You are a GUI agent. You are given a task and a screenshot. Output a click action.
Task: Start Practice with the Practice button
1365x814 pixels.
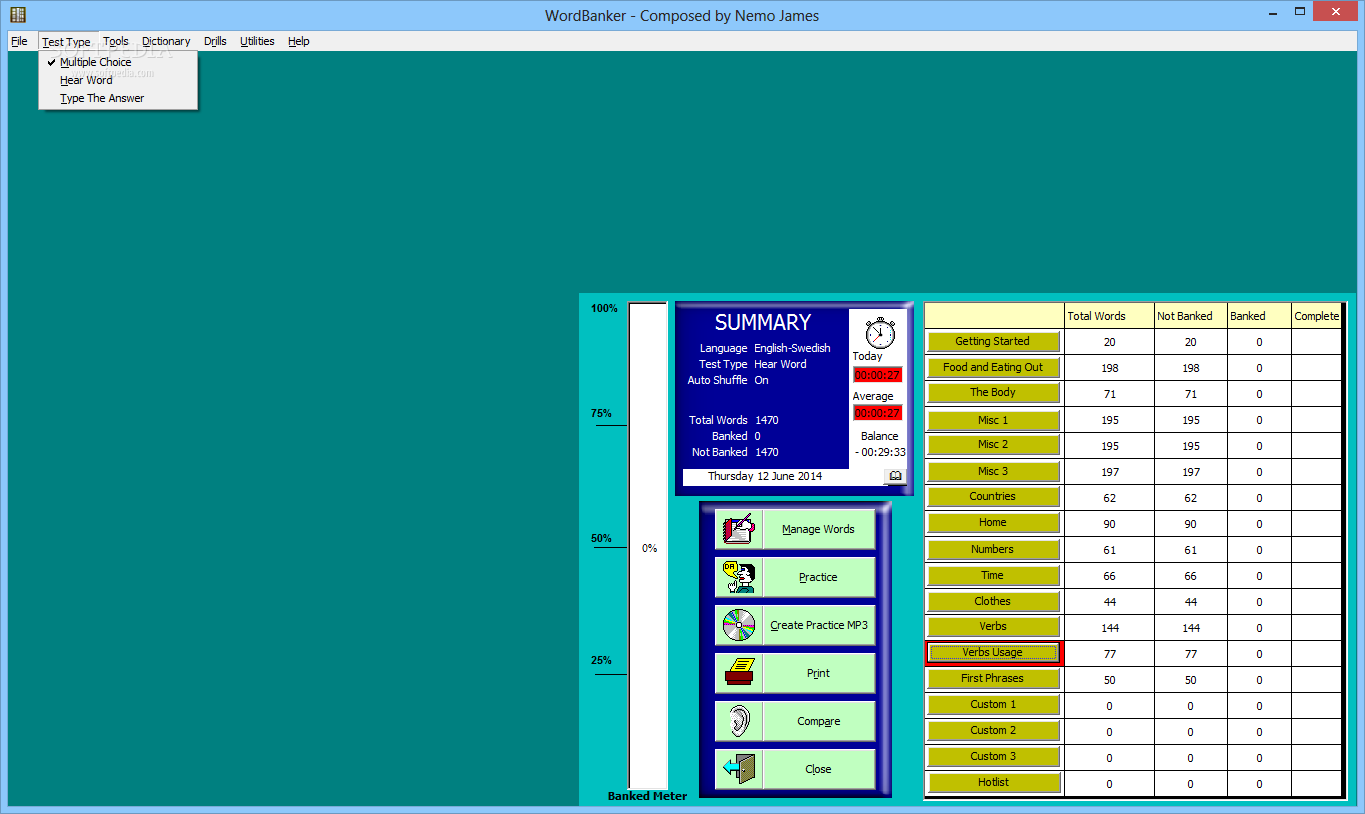[x=818, y=577]
